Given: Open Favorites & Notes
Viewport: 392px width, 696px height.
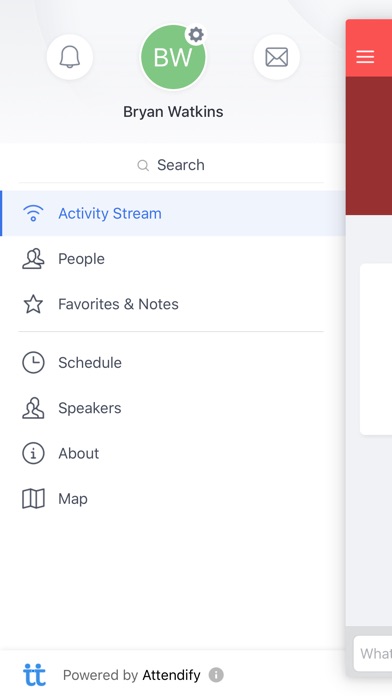Looking at the screenshot, I should 173,304.
